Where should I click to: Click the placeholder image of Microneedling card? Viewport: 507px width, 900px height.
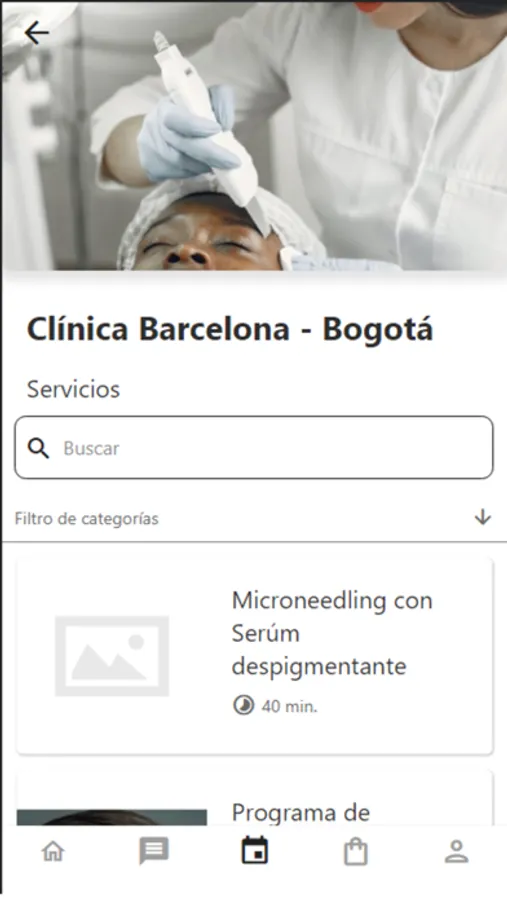(112, 656)
